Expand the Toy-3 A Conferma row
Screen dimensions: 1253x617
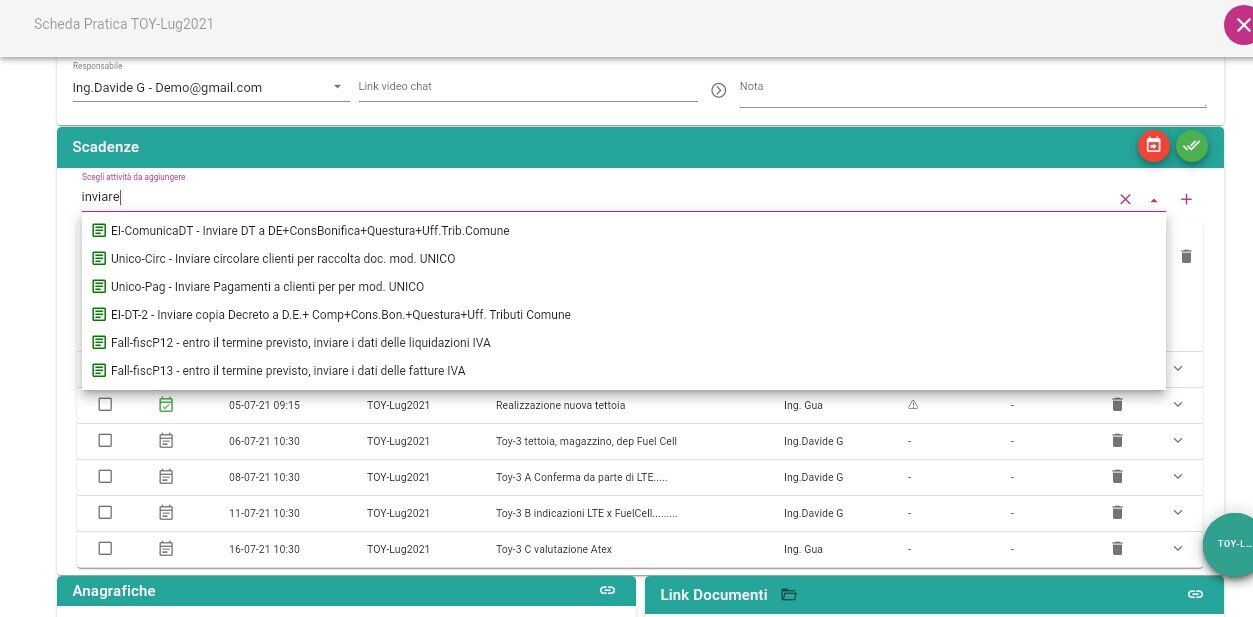1178,476
